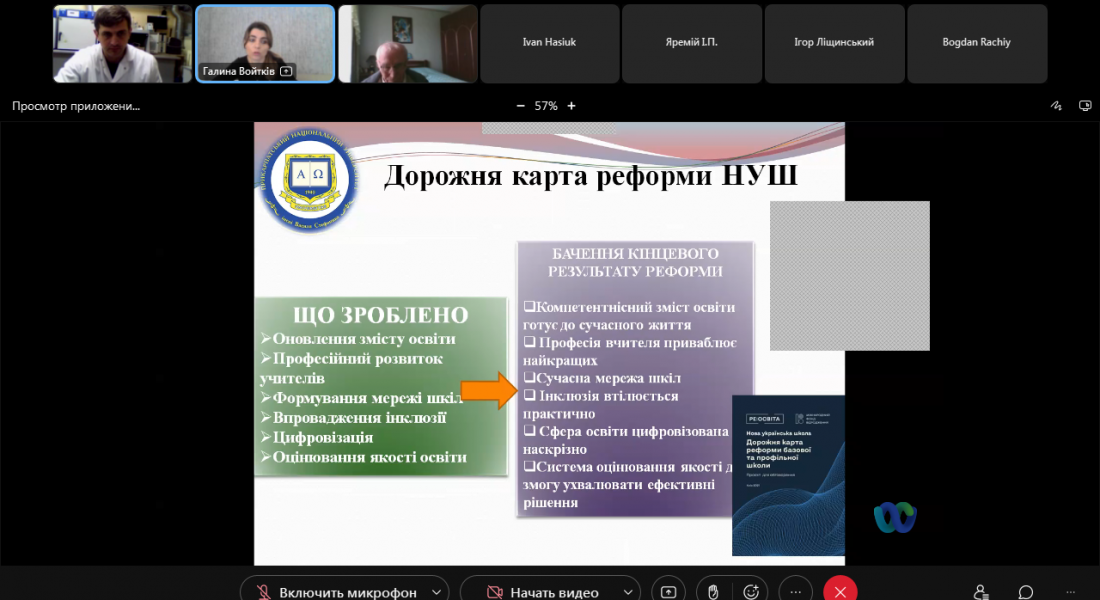Click the pop-out shared view icon
Viewport: 1100px width, 600px height.
coord(1085,106)
